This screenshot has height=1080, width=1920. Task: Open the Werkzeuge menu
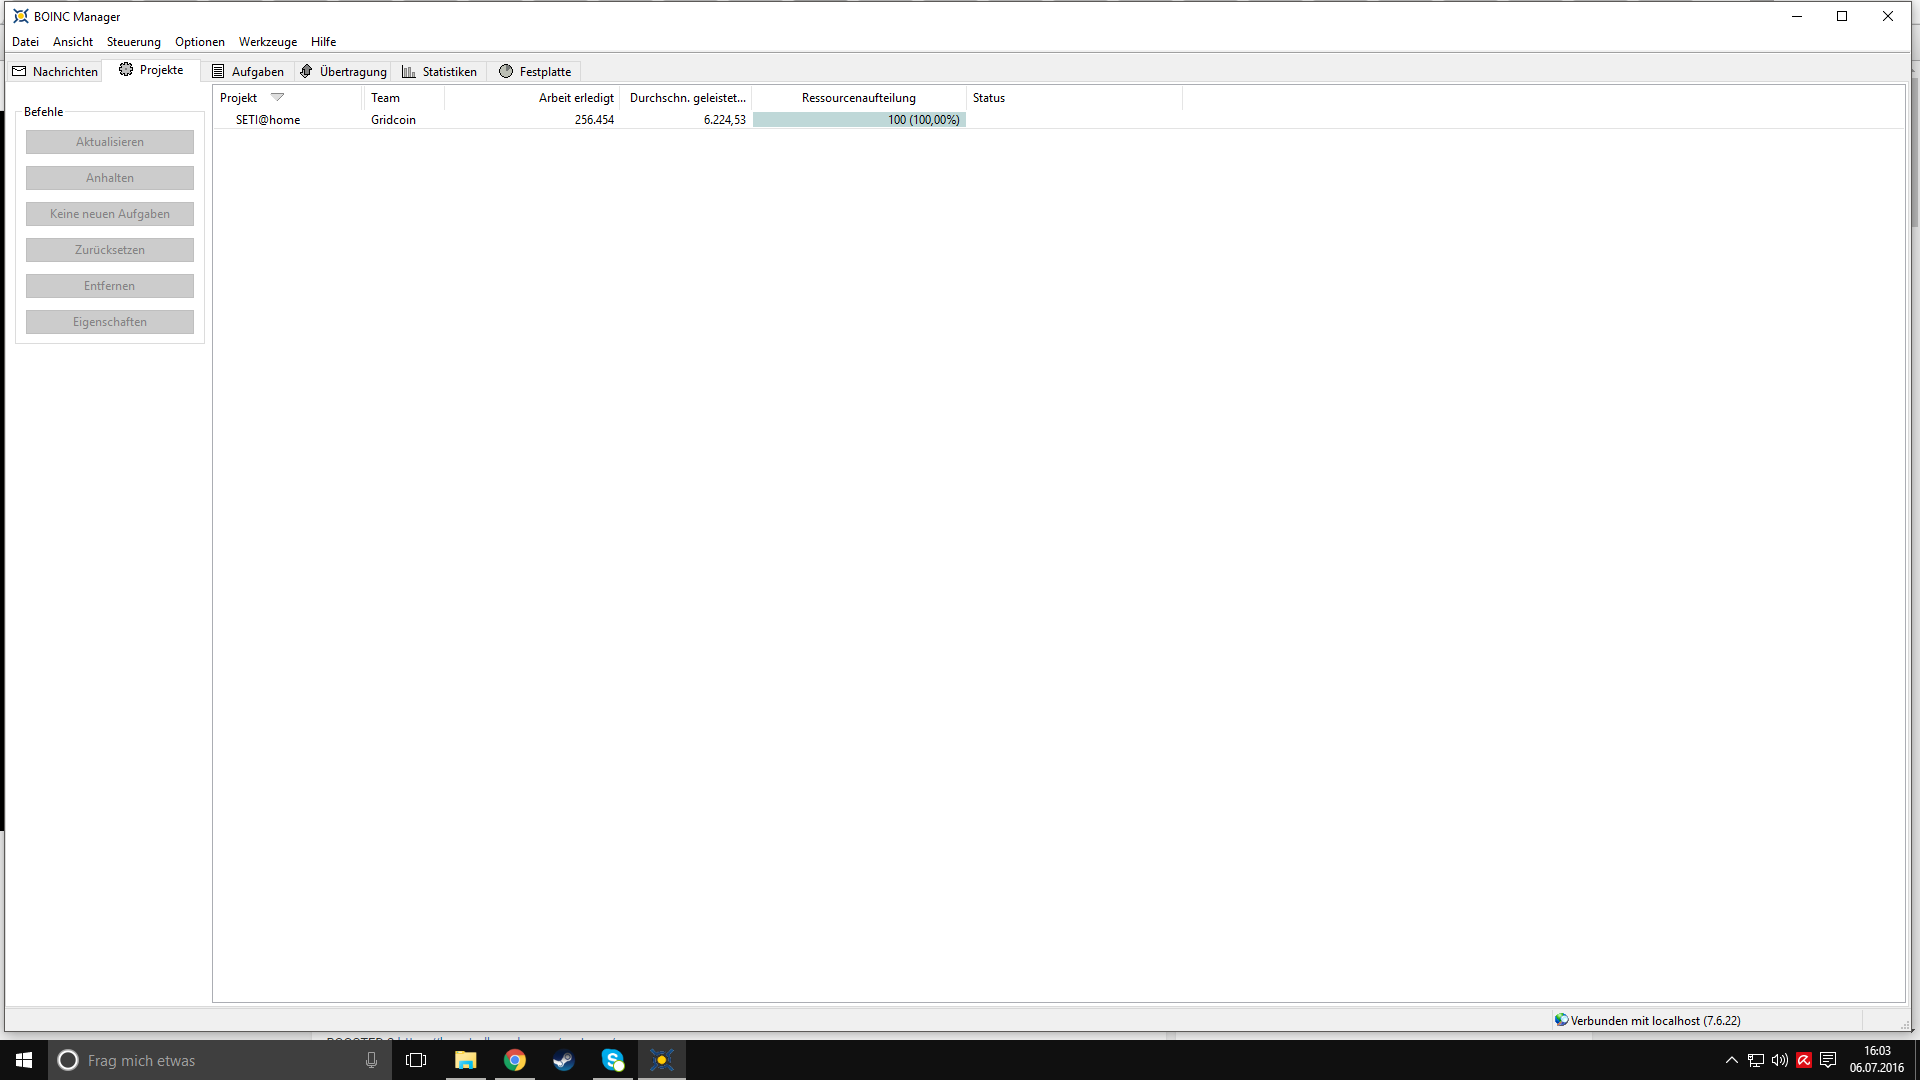point(267,42)
